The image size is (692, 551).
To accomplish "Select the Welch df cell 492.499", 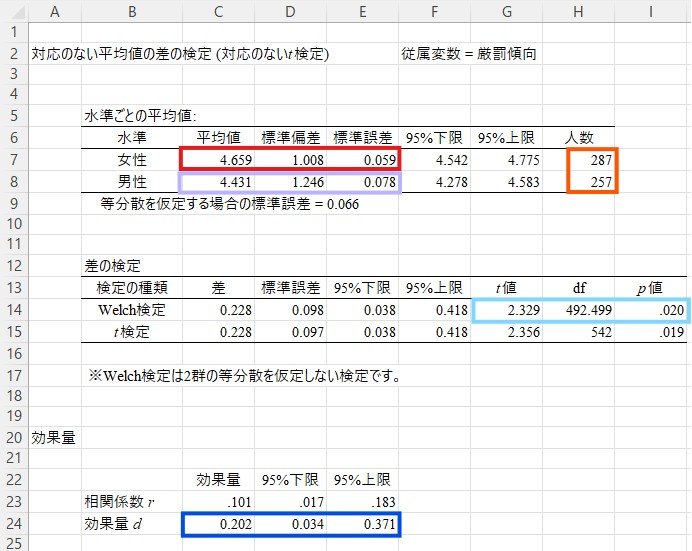I will (x=579, y=310).
